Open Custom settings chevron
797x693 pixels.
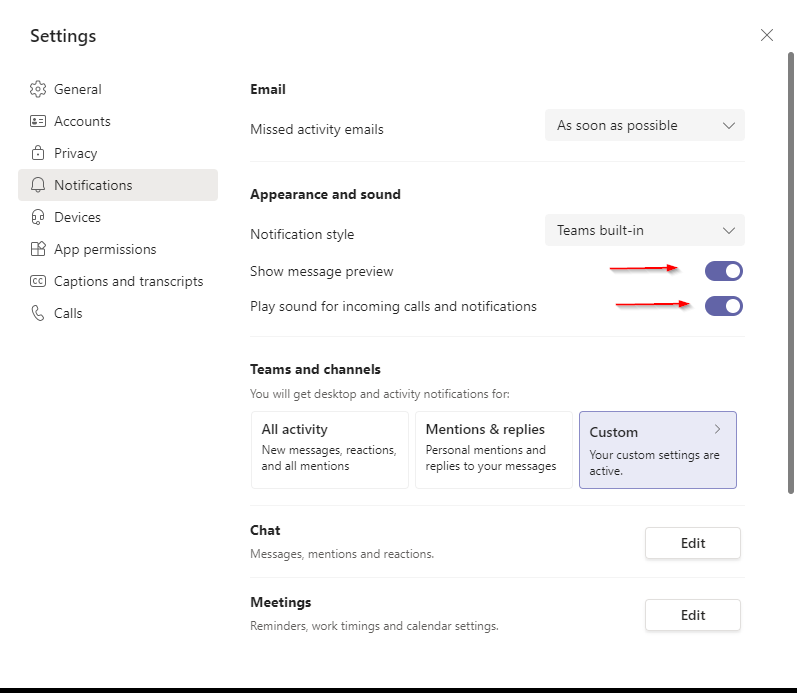pos(717,429)
